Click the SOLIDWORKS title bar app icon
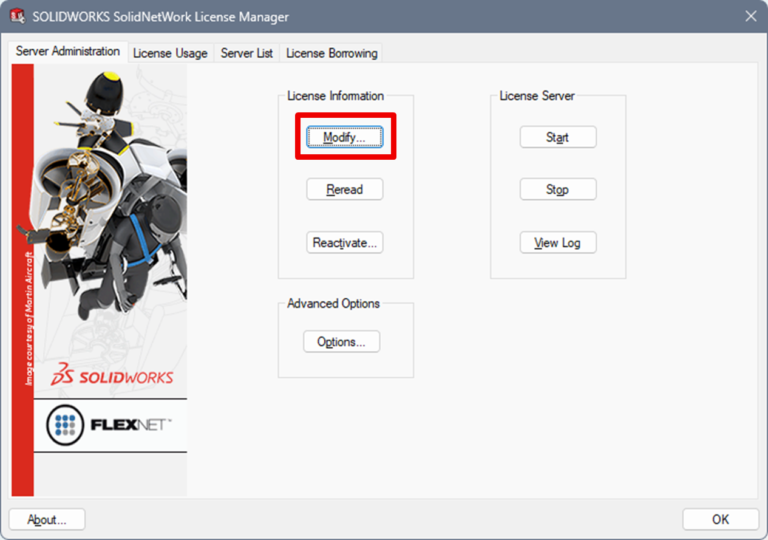768x540 pixels. pyautogui.click(x=17, y=16)
